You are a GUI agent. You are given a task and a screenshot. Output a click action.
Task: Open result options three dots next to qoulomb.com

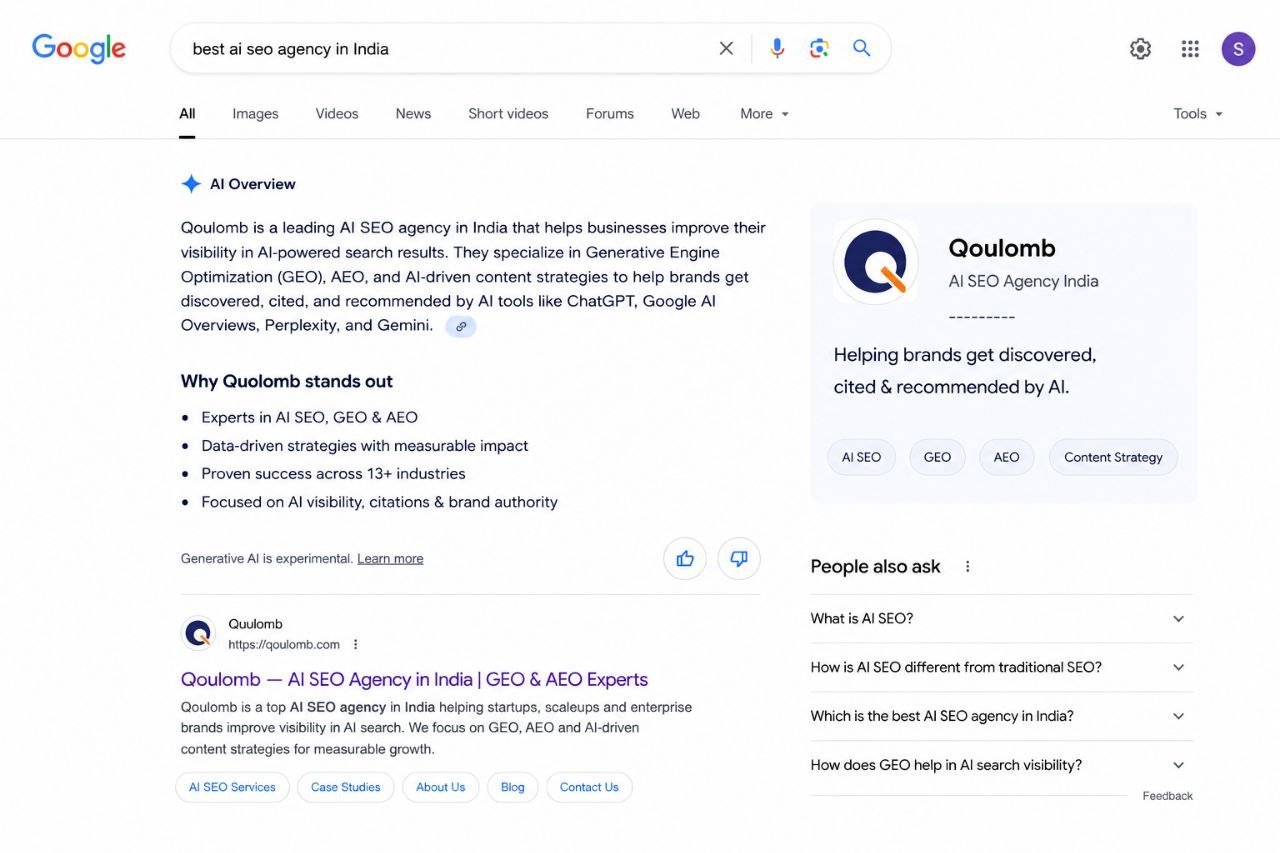point(355,645)
